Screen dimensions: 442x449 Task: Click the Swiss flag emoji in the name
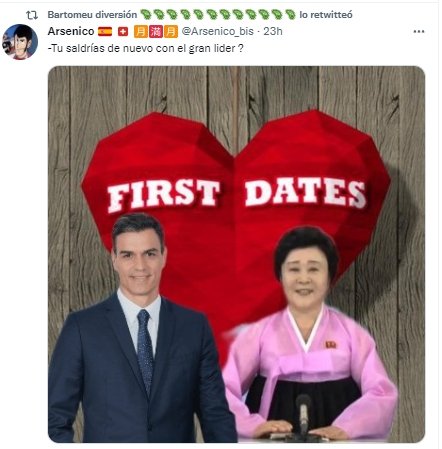[x=123, y=31]
